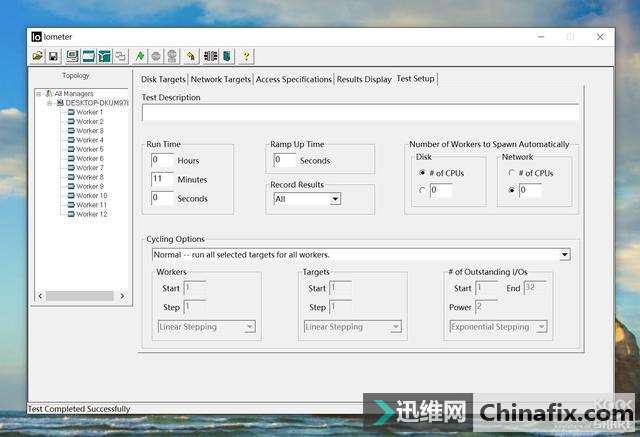Viewport: 640px width, 437px height.
Task: Select the Worker 7 icon in Topology
Action: click(x=71, y=168)
